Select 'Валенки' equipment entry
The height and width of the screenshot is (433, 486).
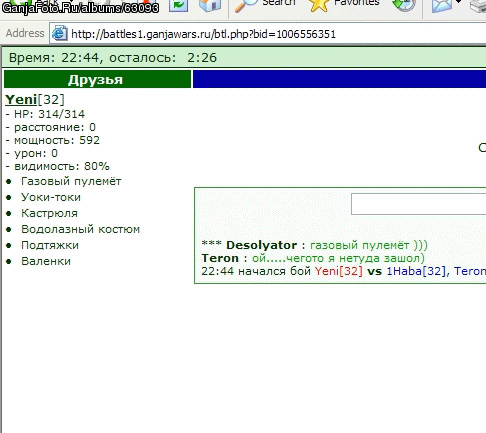point(46,261)
